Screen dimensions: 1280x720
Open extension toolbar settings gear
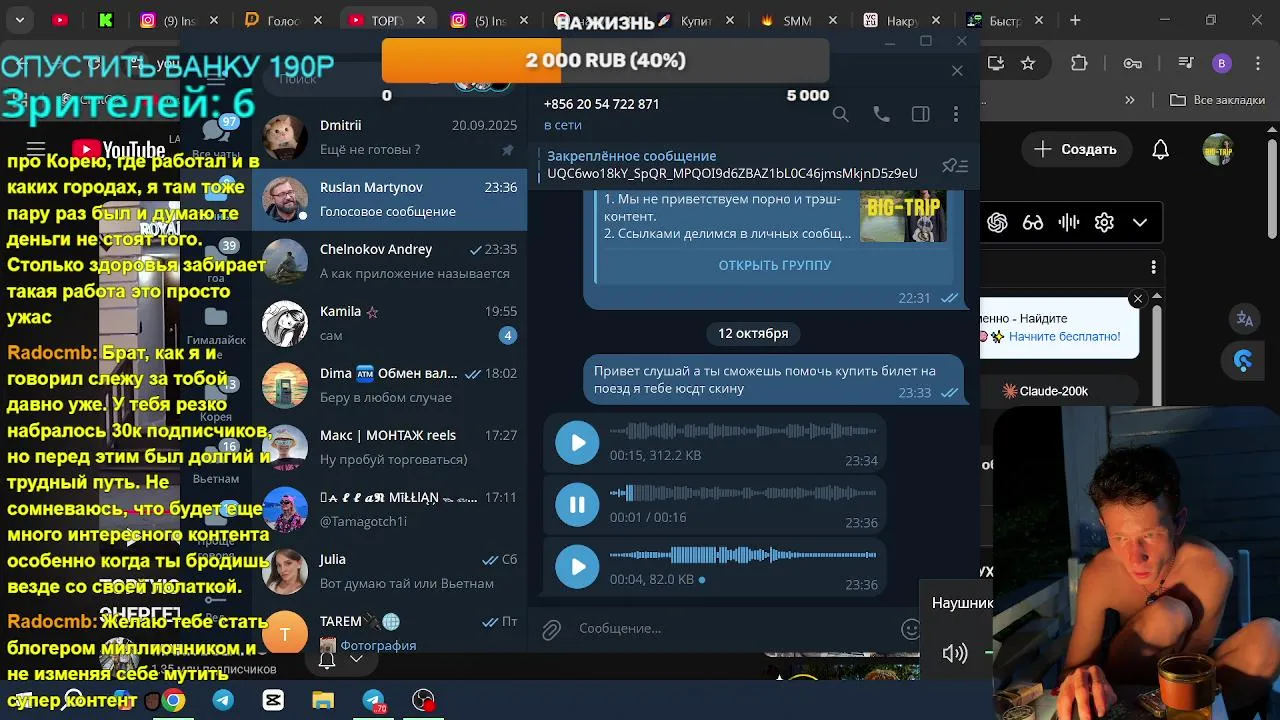[x=1104, y=223]
